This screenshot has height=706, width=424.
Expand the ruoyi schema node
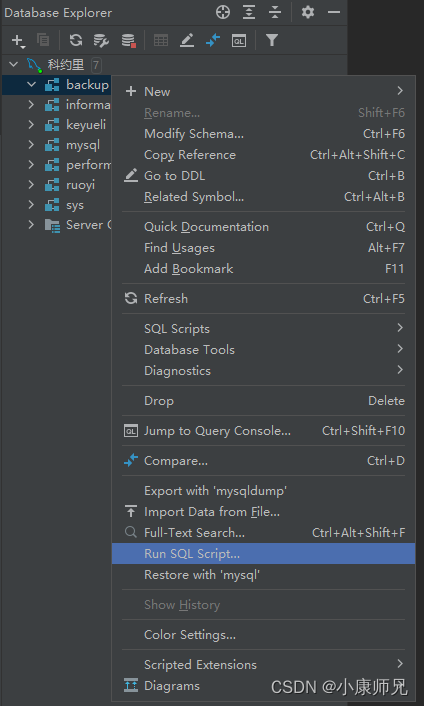click(31, 185)
